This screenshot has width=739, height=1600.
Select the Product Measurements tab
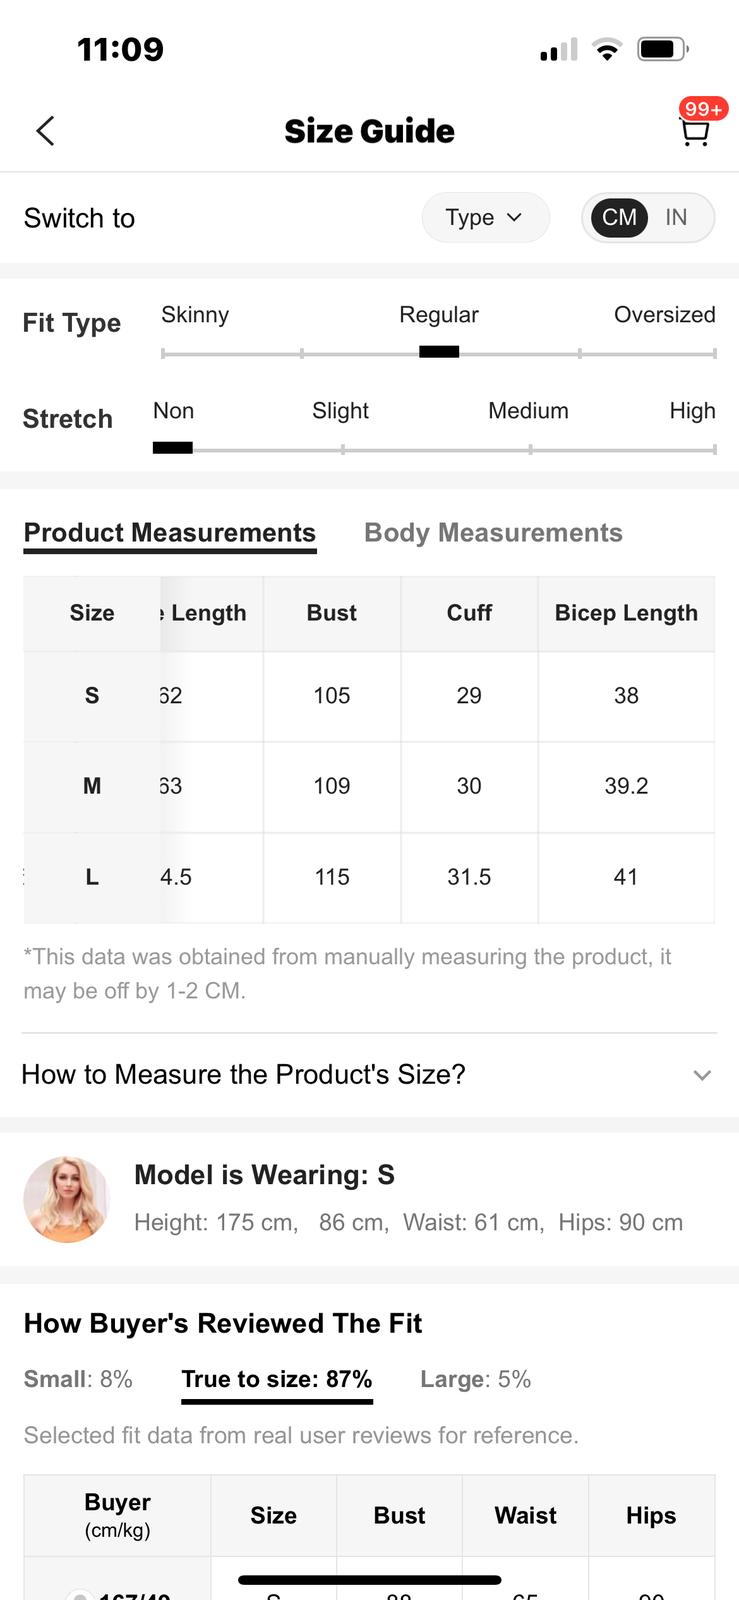pos(170,533)
